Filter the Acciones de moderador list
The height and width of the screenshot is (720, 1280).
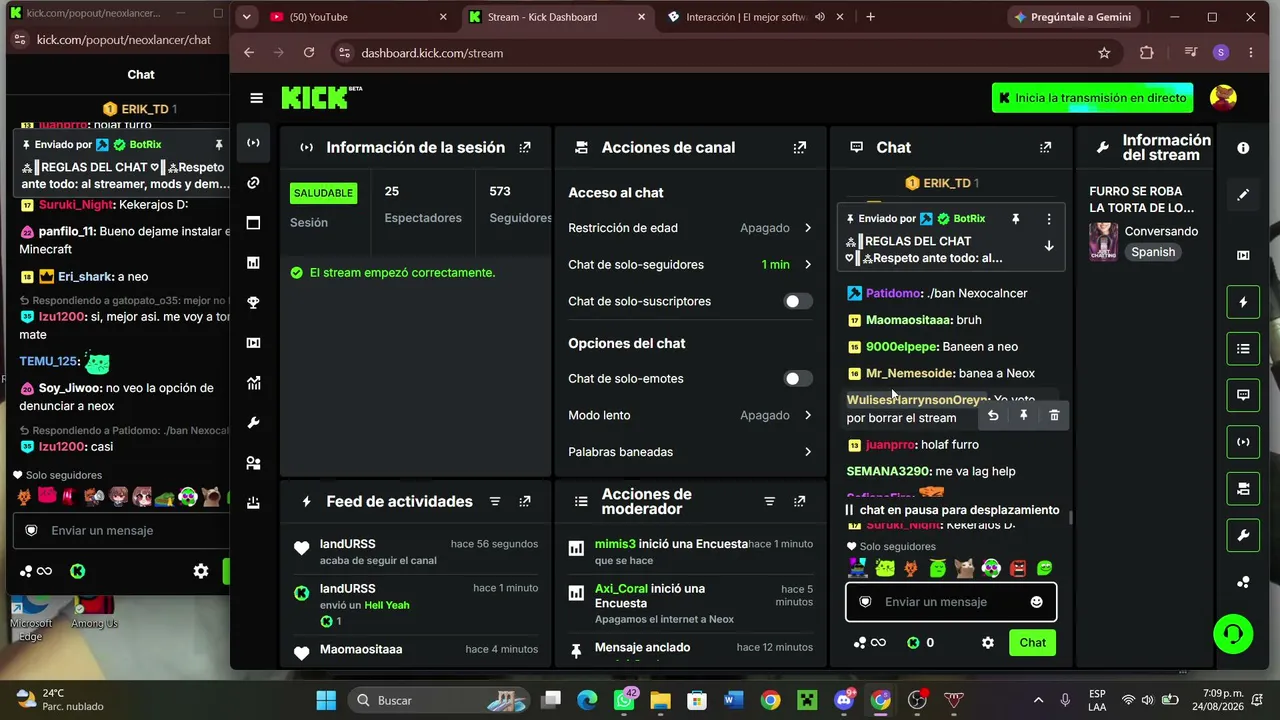(769, 502)
